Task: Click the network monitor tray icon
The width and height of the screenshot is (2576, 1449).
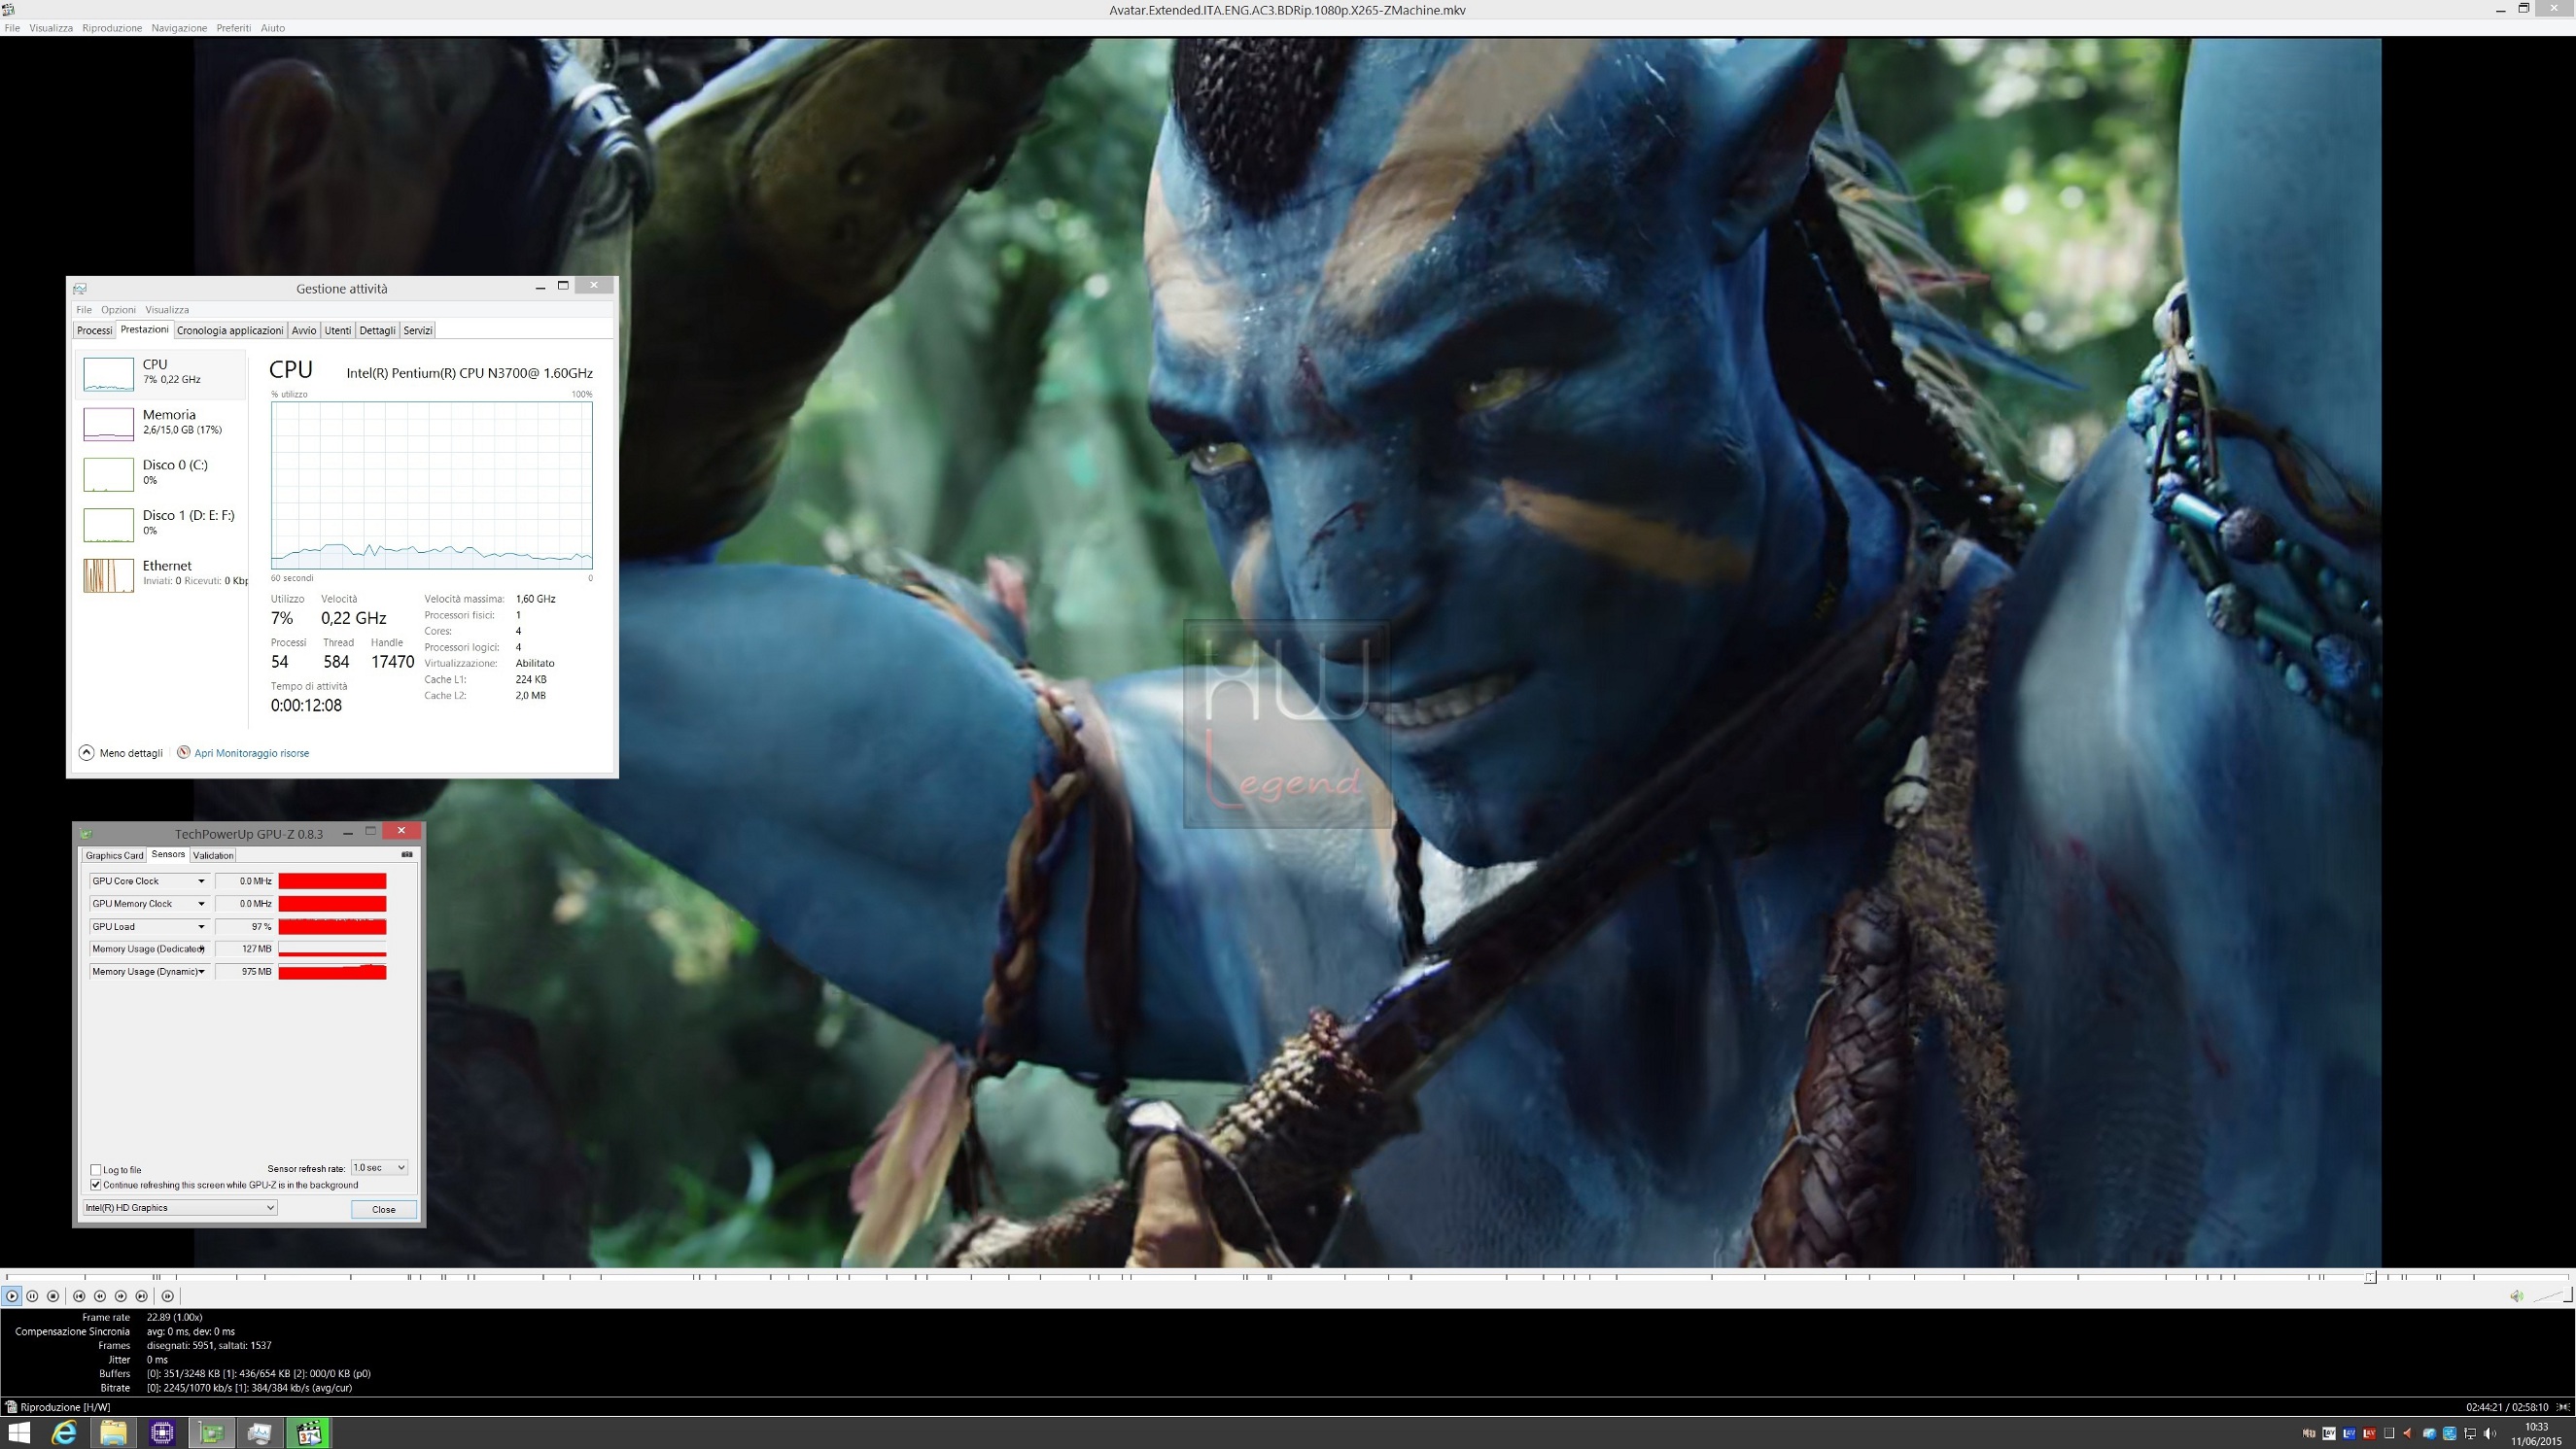Action: tap(2470, 1434)
